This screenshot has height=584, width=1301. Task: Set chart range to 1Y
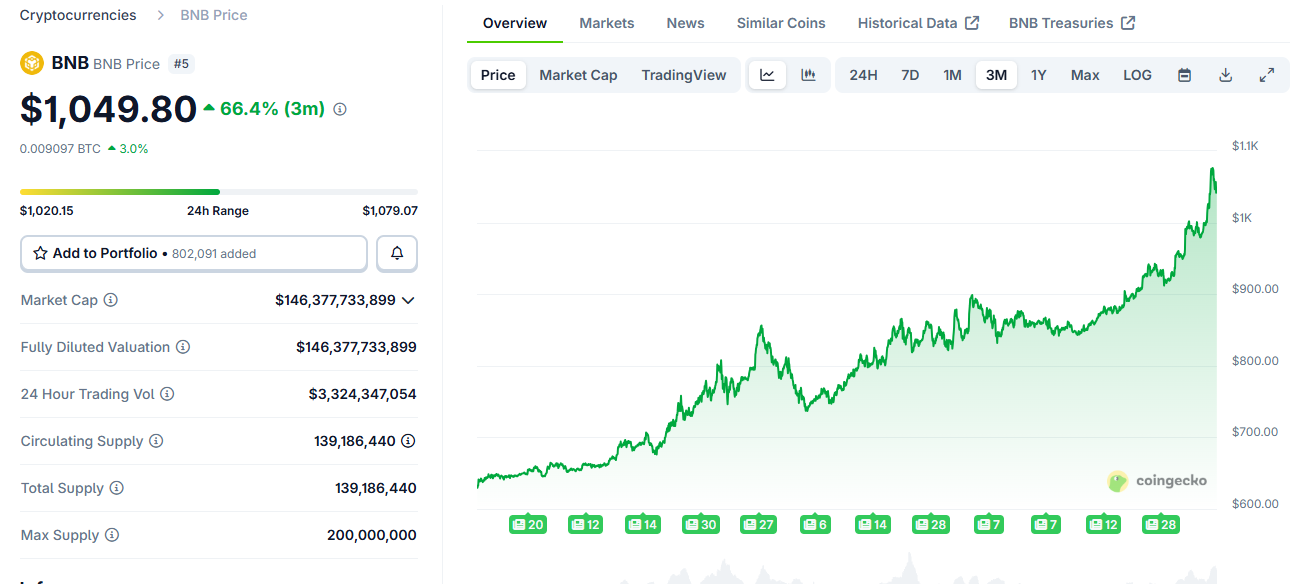point(1039,75)
